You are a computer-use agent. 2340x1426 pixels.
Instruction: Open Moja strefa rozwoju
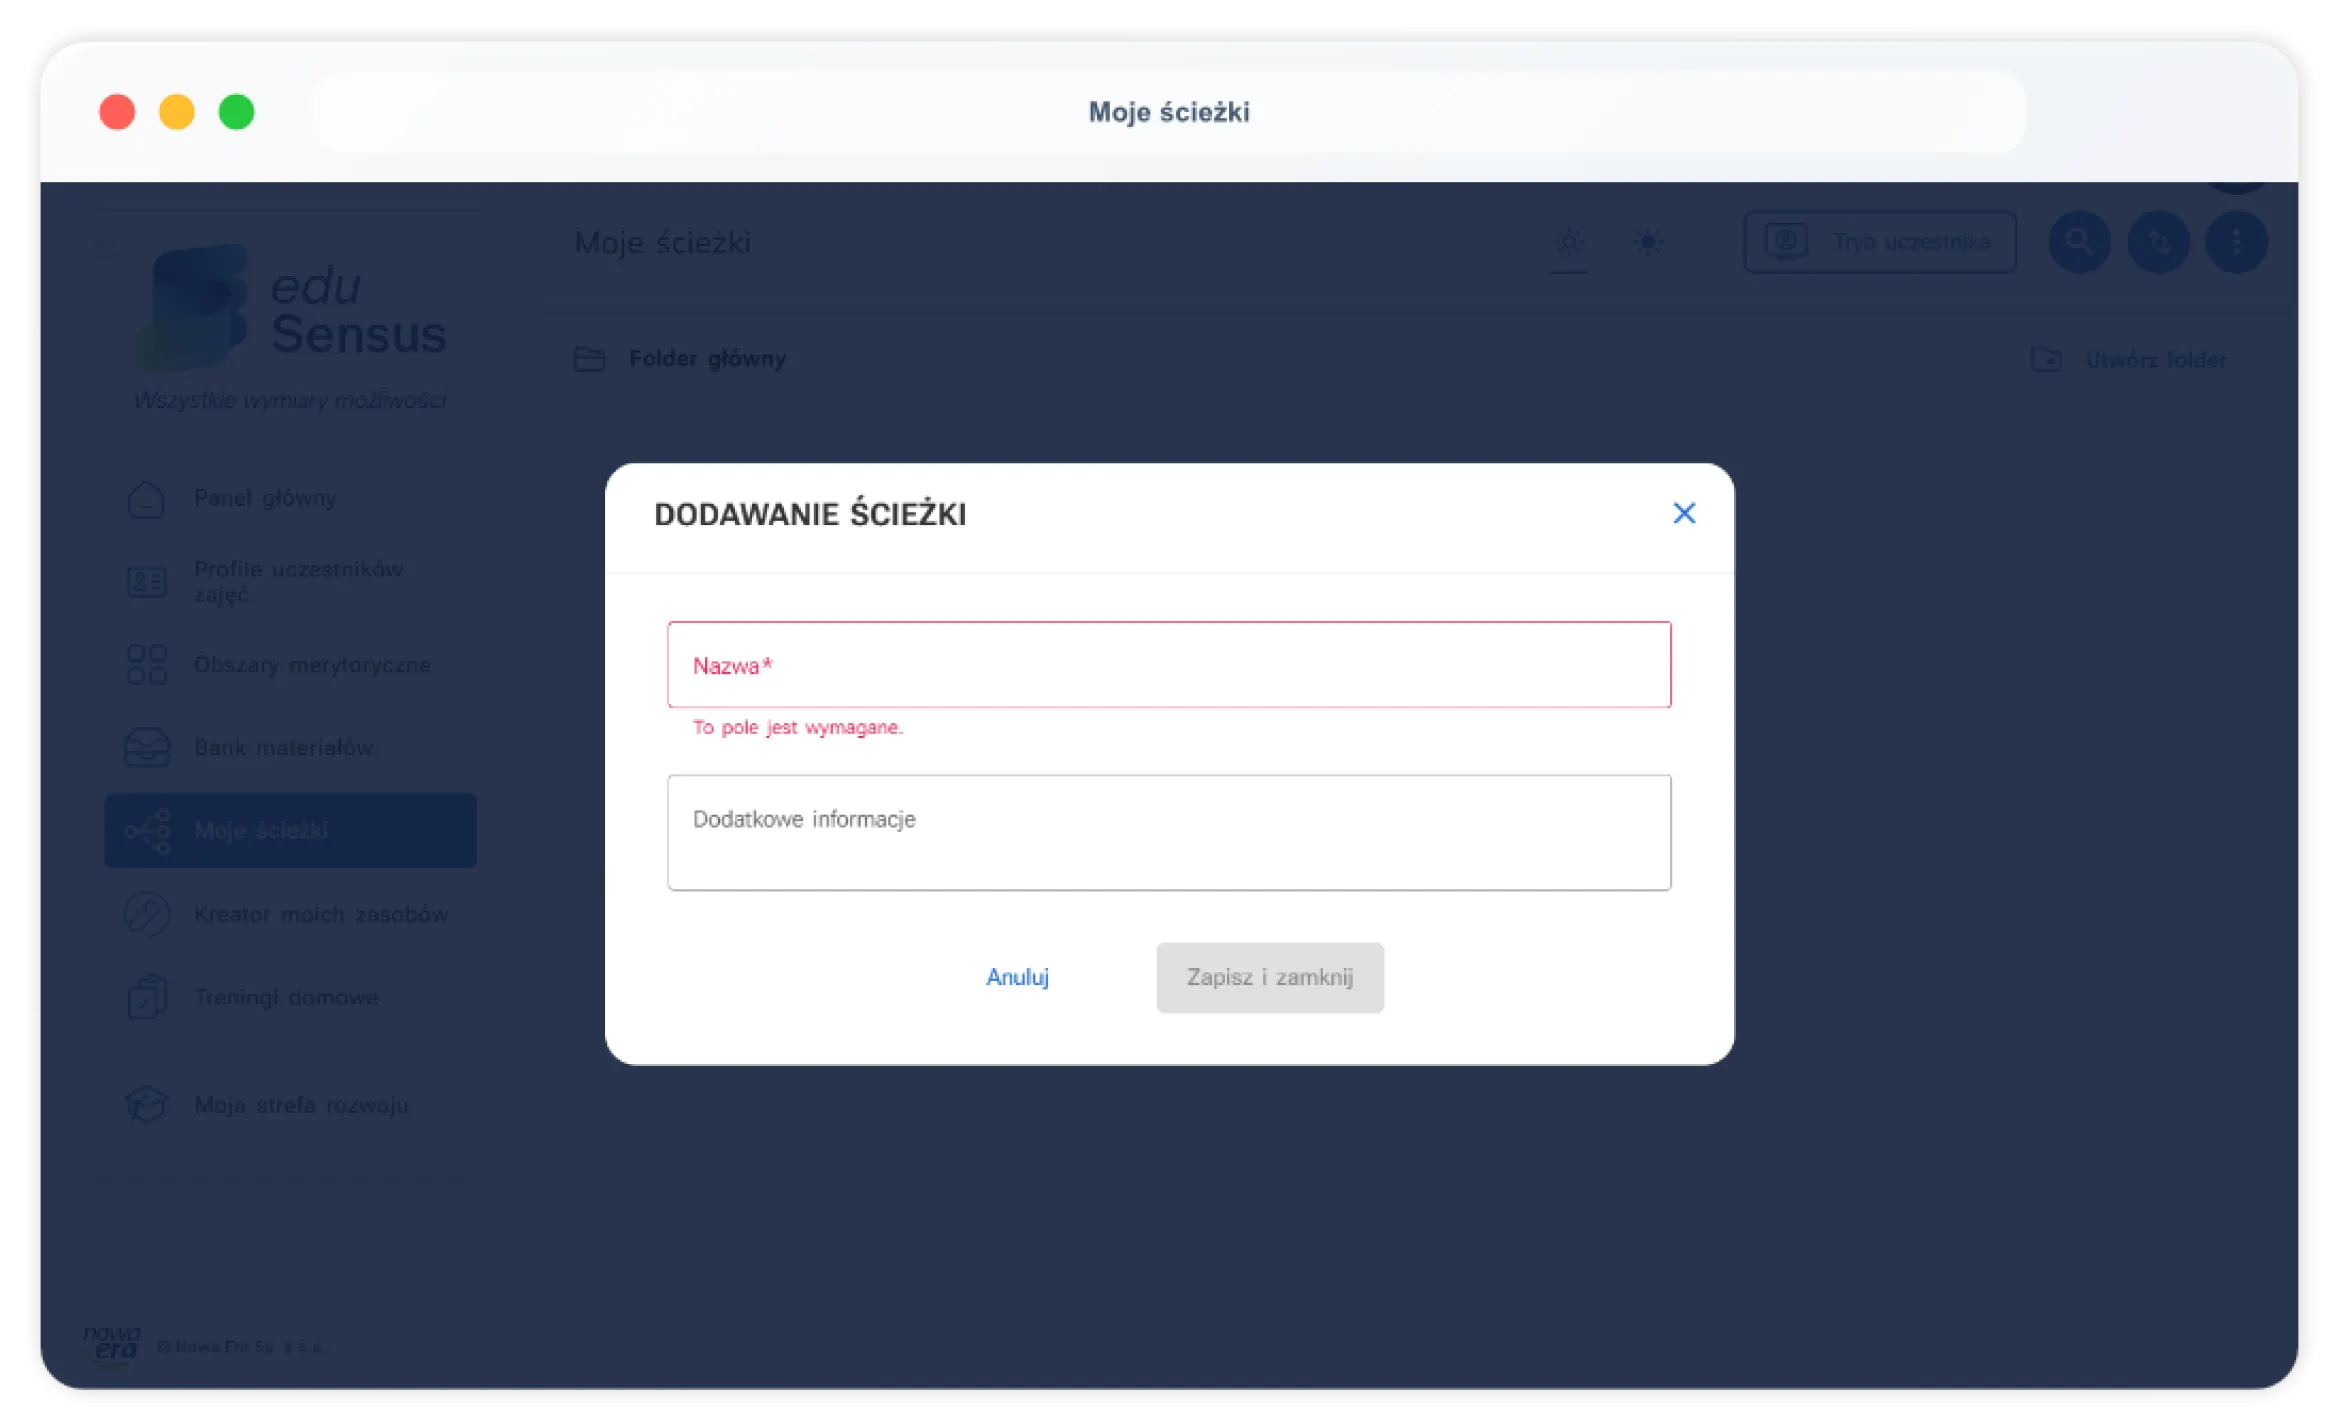pos(301,1105)
